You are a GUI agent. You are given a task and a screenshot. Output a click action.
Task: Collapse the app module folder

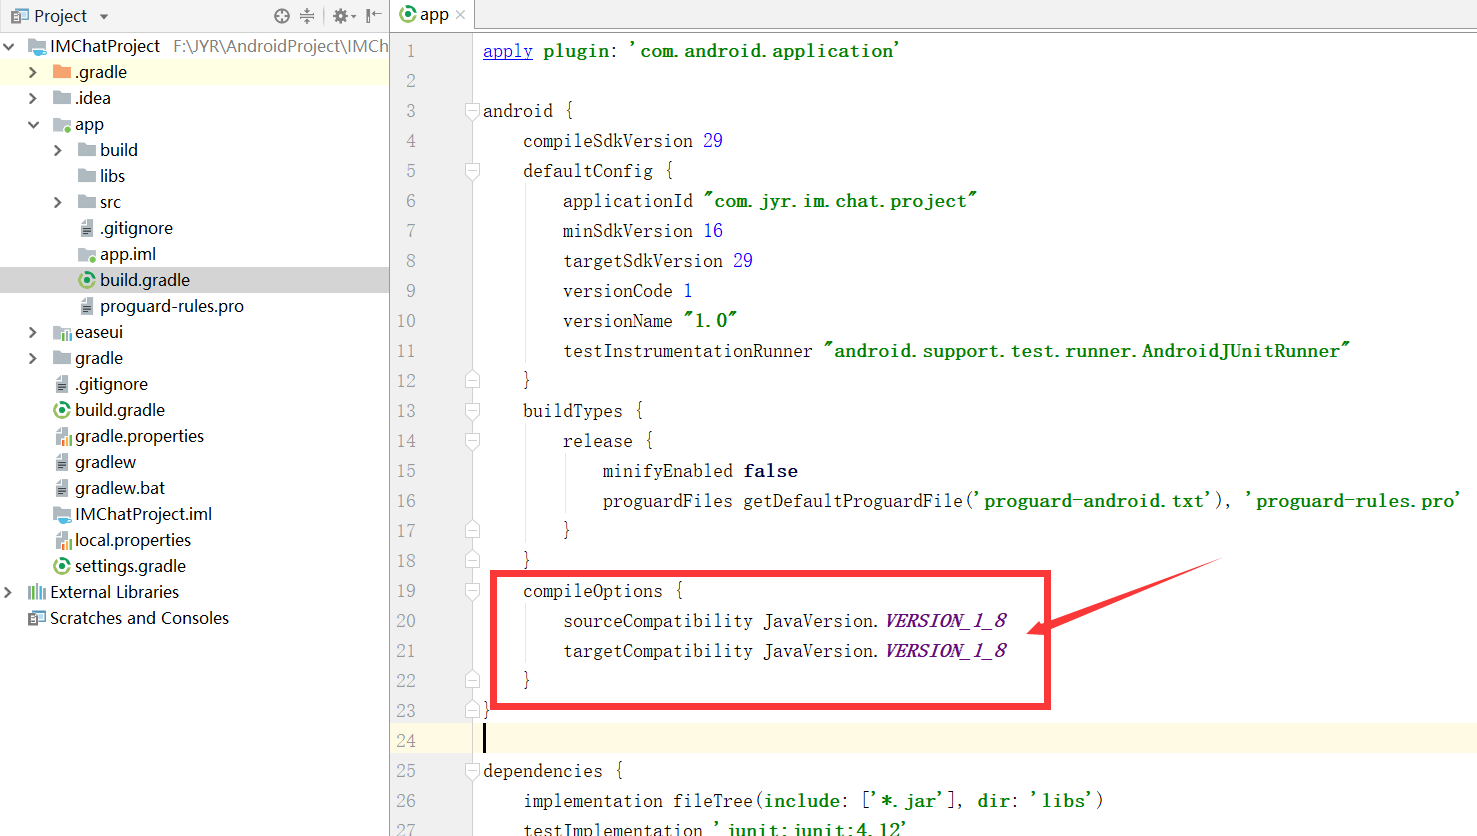coord(32,123)
